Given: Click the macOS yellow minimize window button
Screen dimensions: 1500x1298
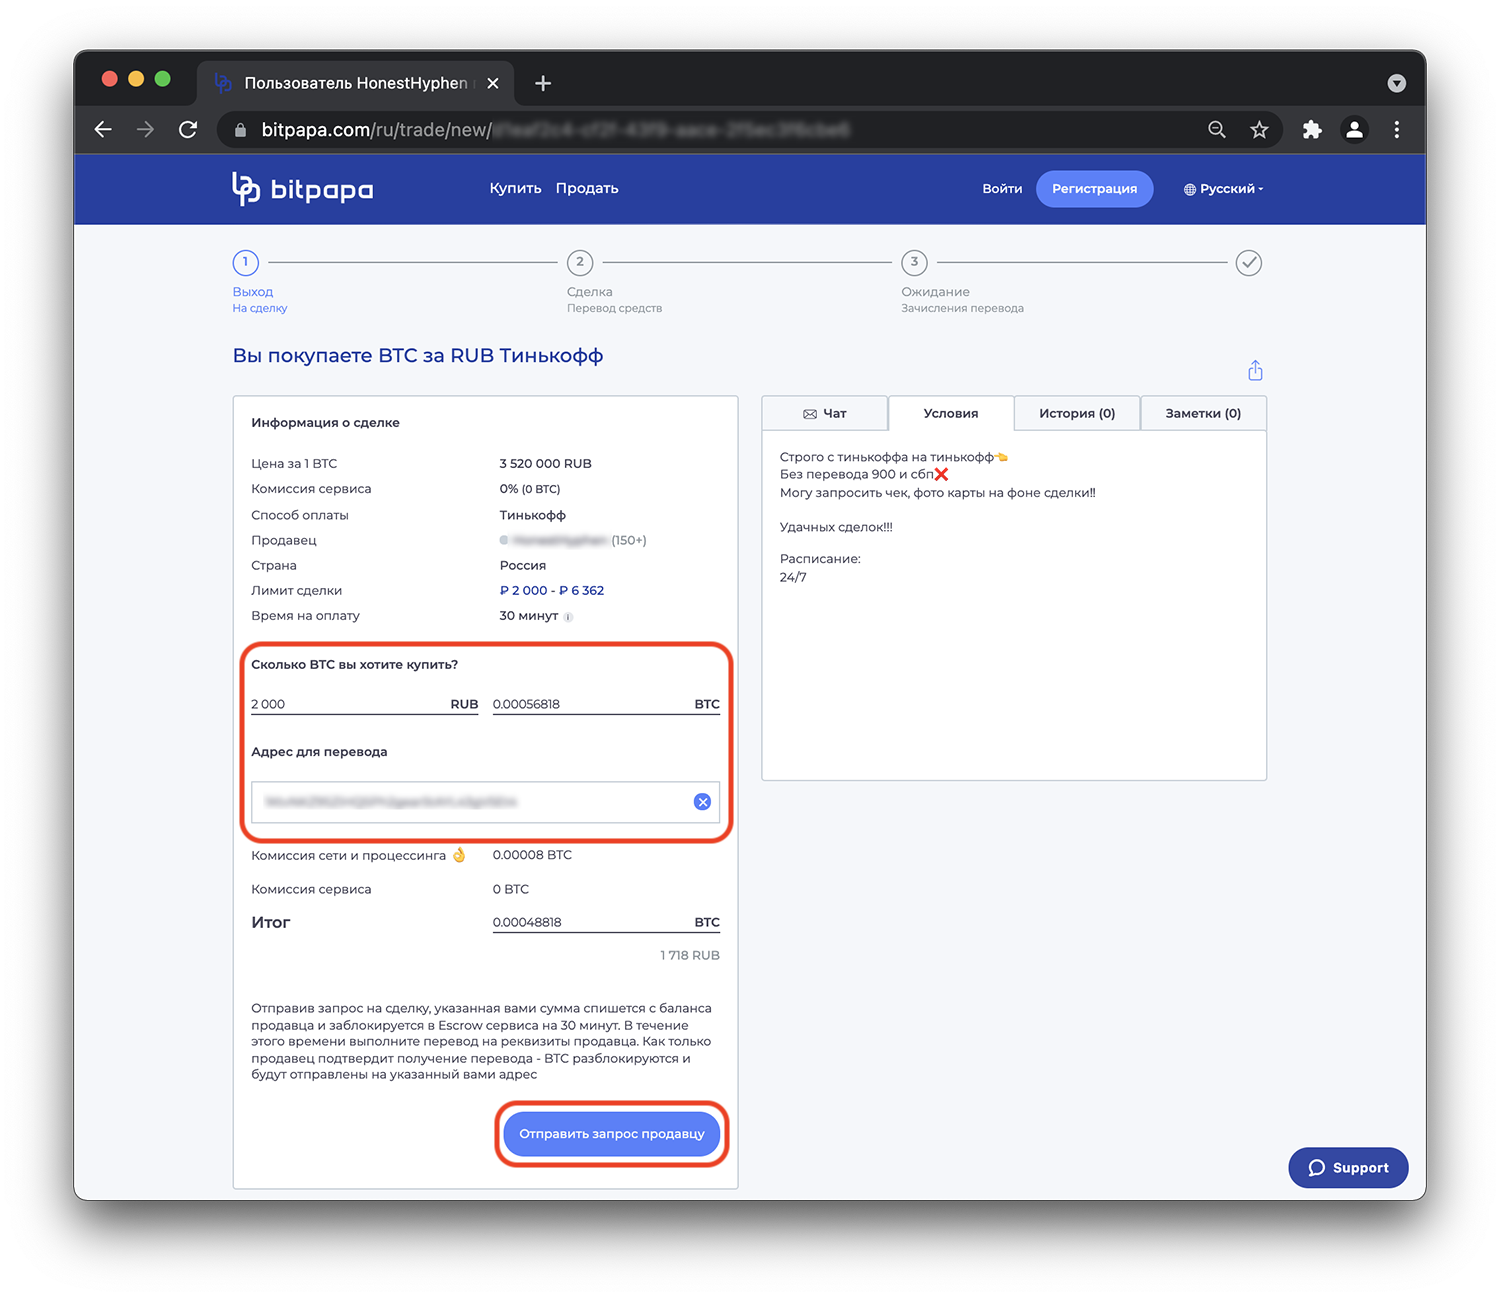Looking at the screenshot, I should click(136, 79).
